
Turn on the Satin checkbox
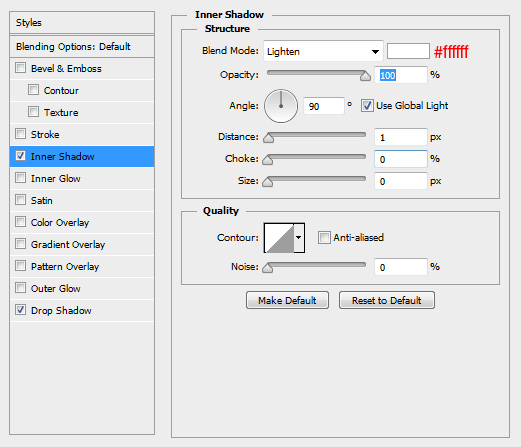coord(20,200)
